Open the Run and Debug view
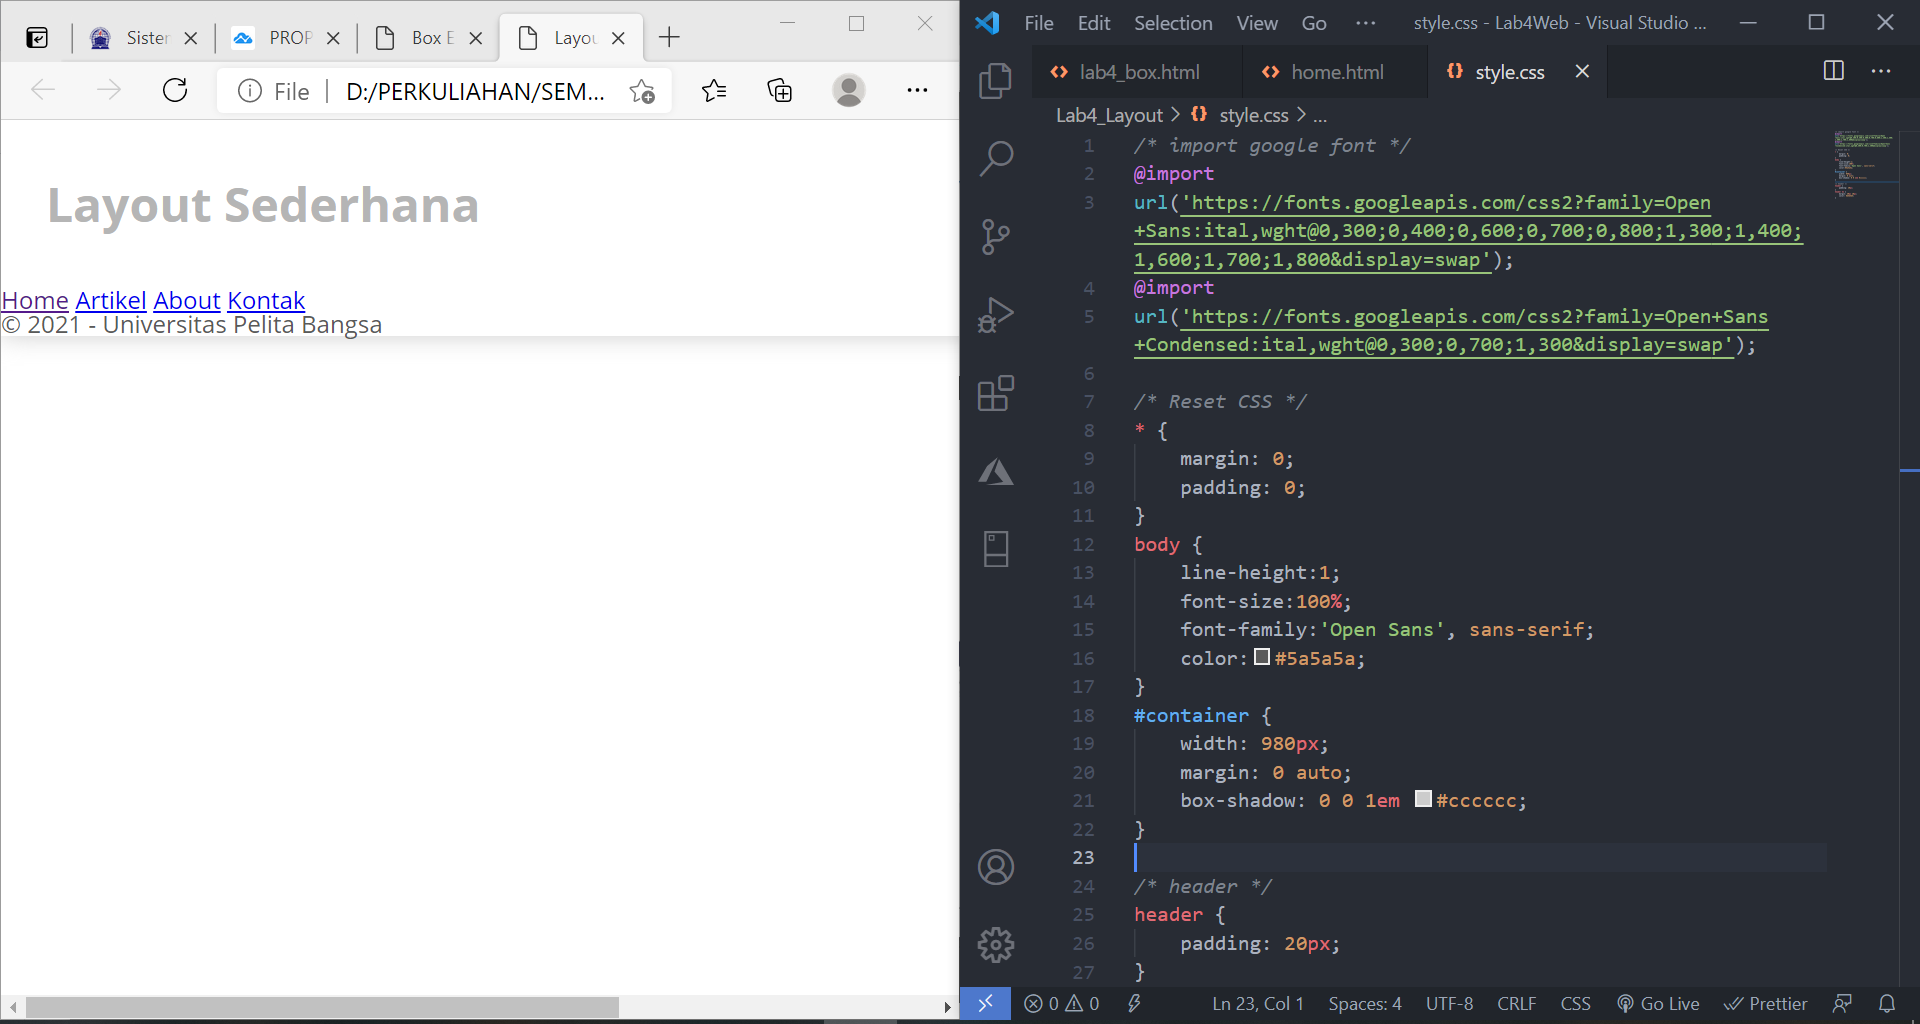1920x1024 pixels. point(995,314)
